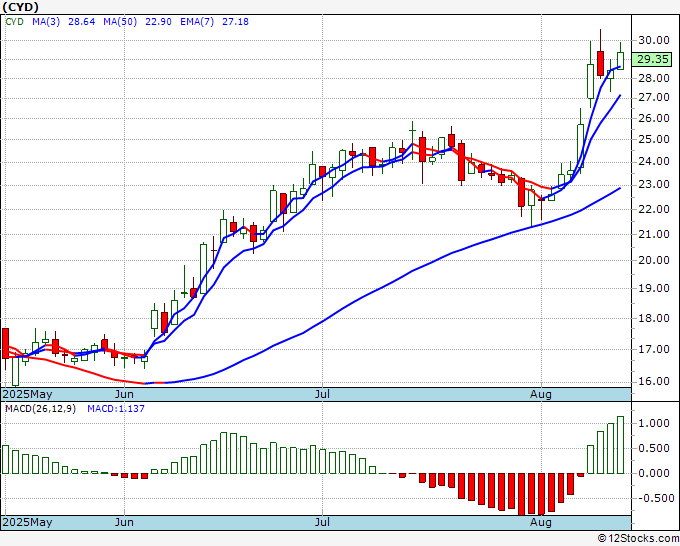Select the CYD legend label
The image size is (680, 546).
pyautogui.click(x=14, y=22)
